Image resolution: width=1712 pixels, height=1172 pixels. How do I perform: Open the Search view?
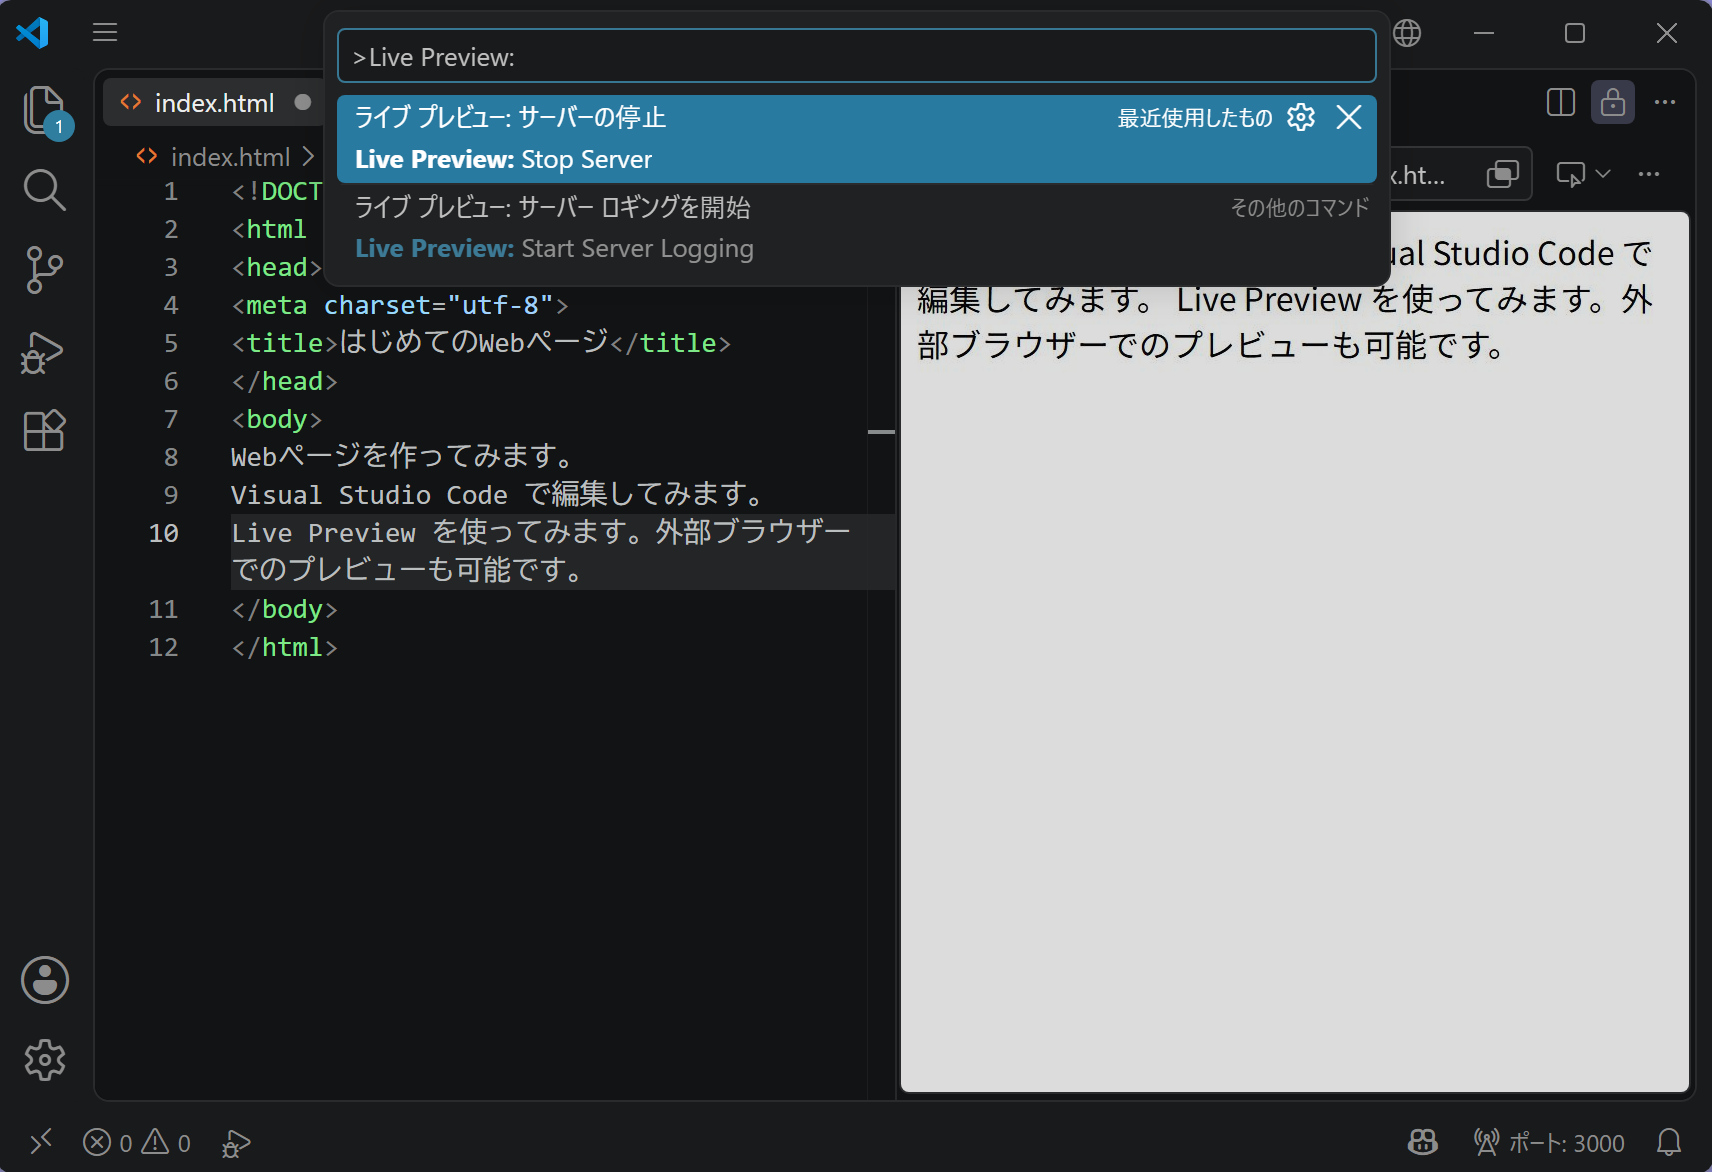pos(44,189)
